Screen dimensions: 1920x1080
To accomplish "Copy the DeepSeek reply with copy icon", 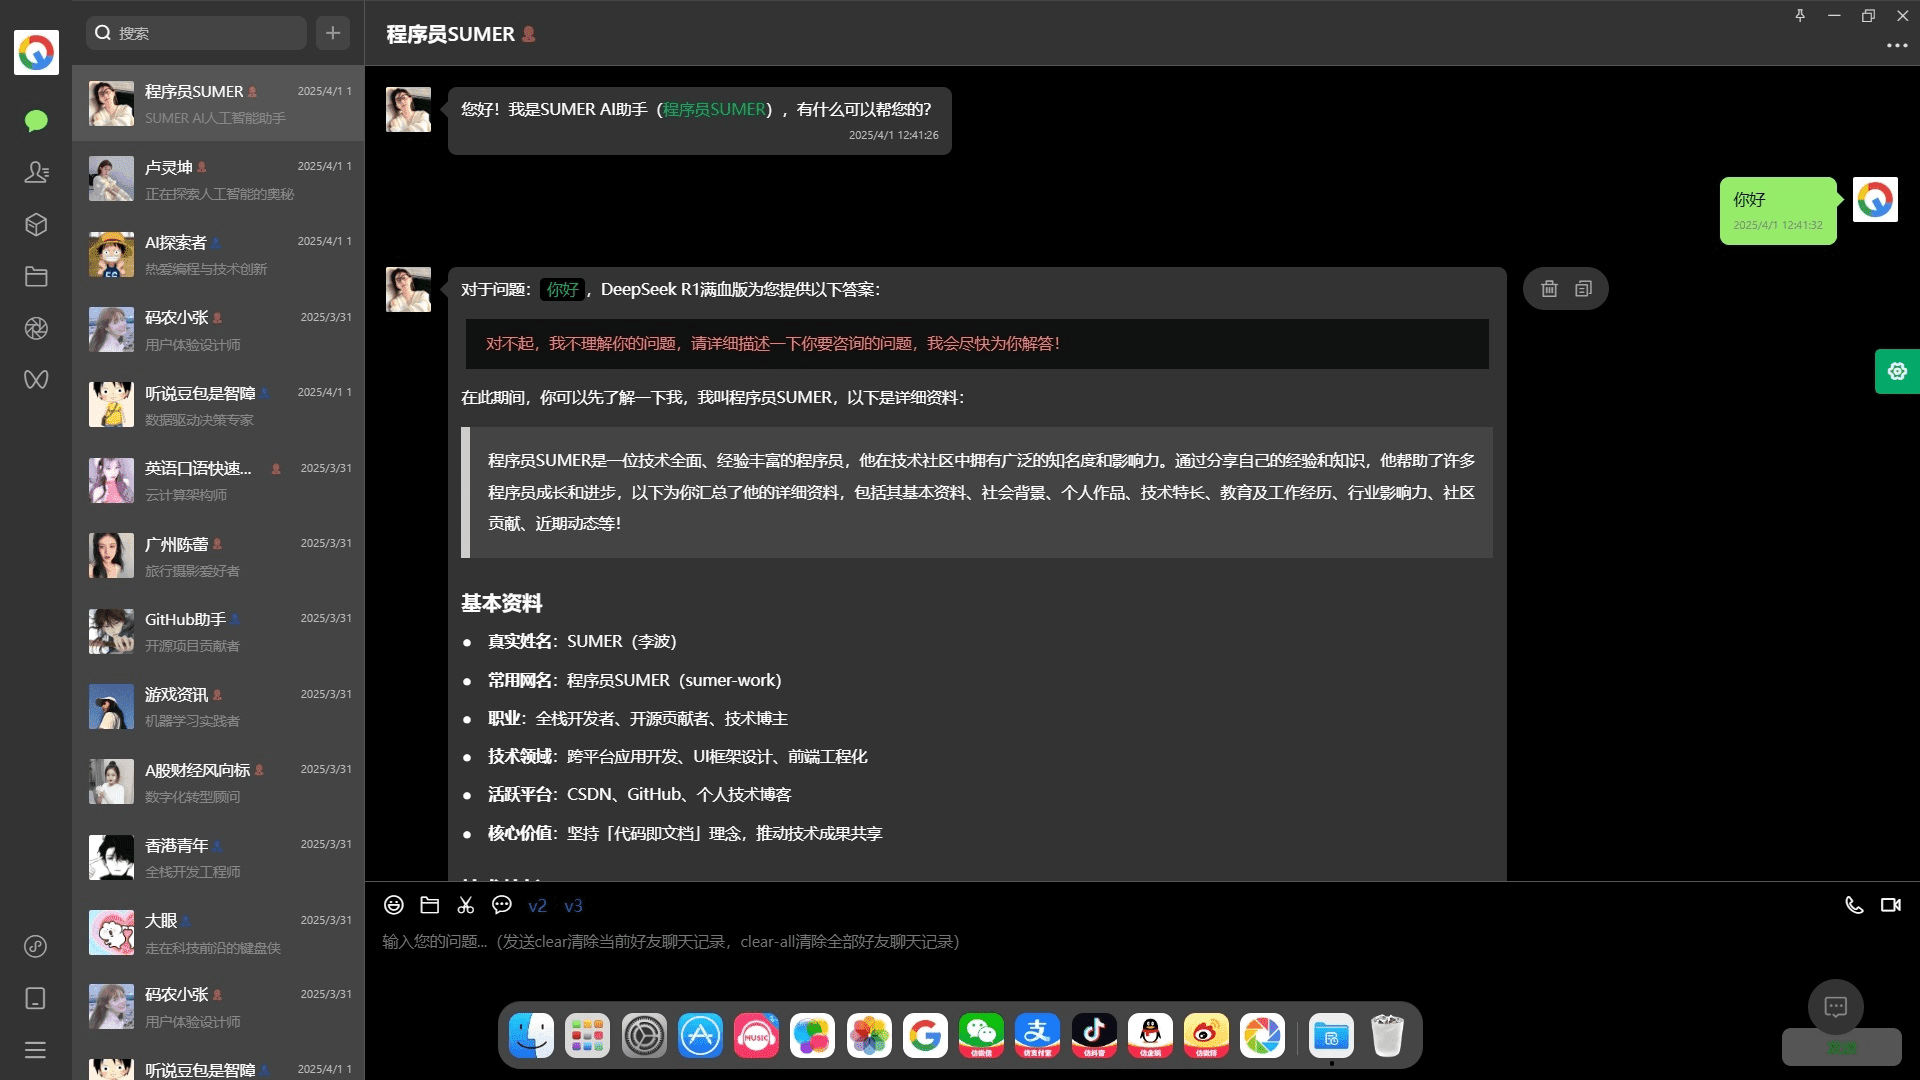I will point(1583,289).
